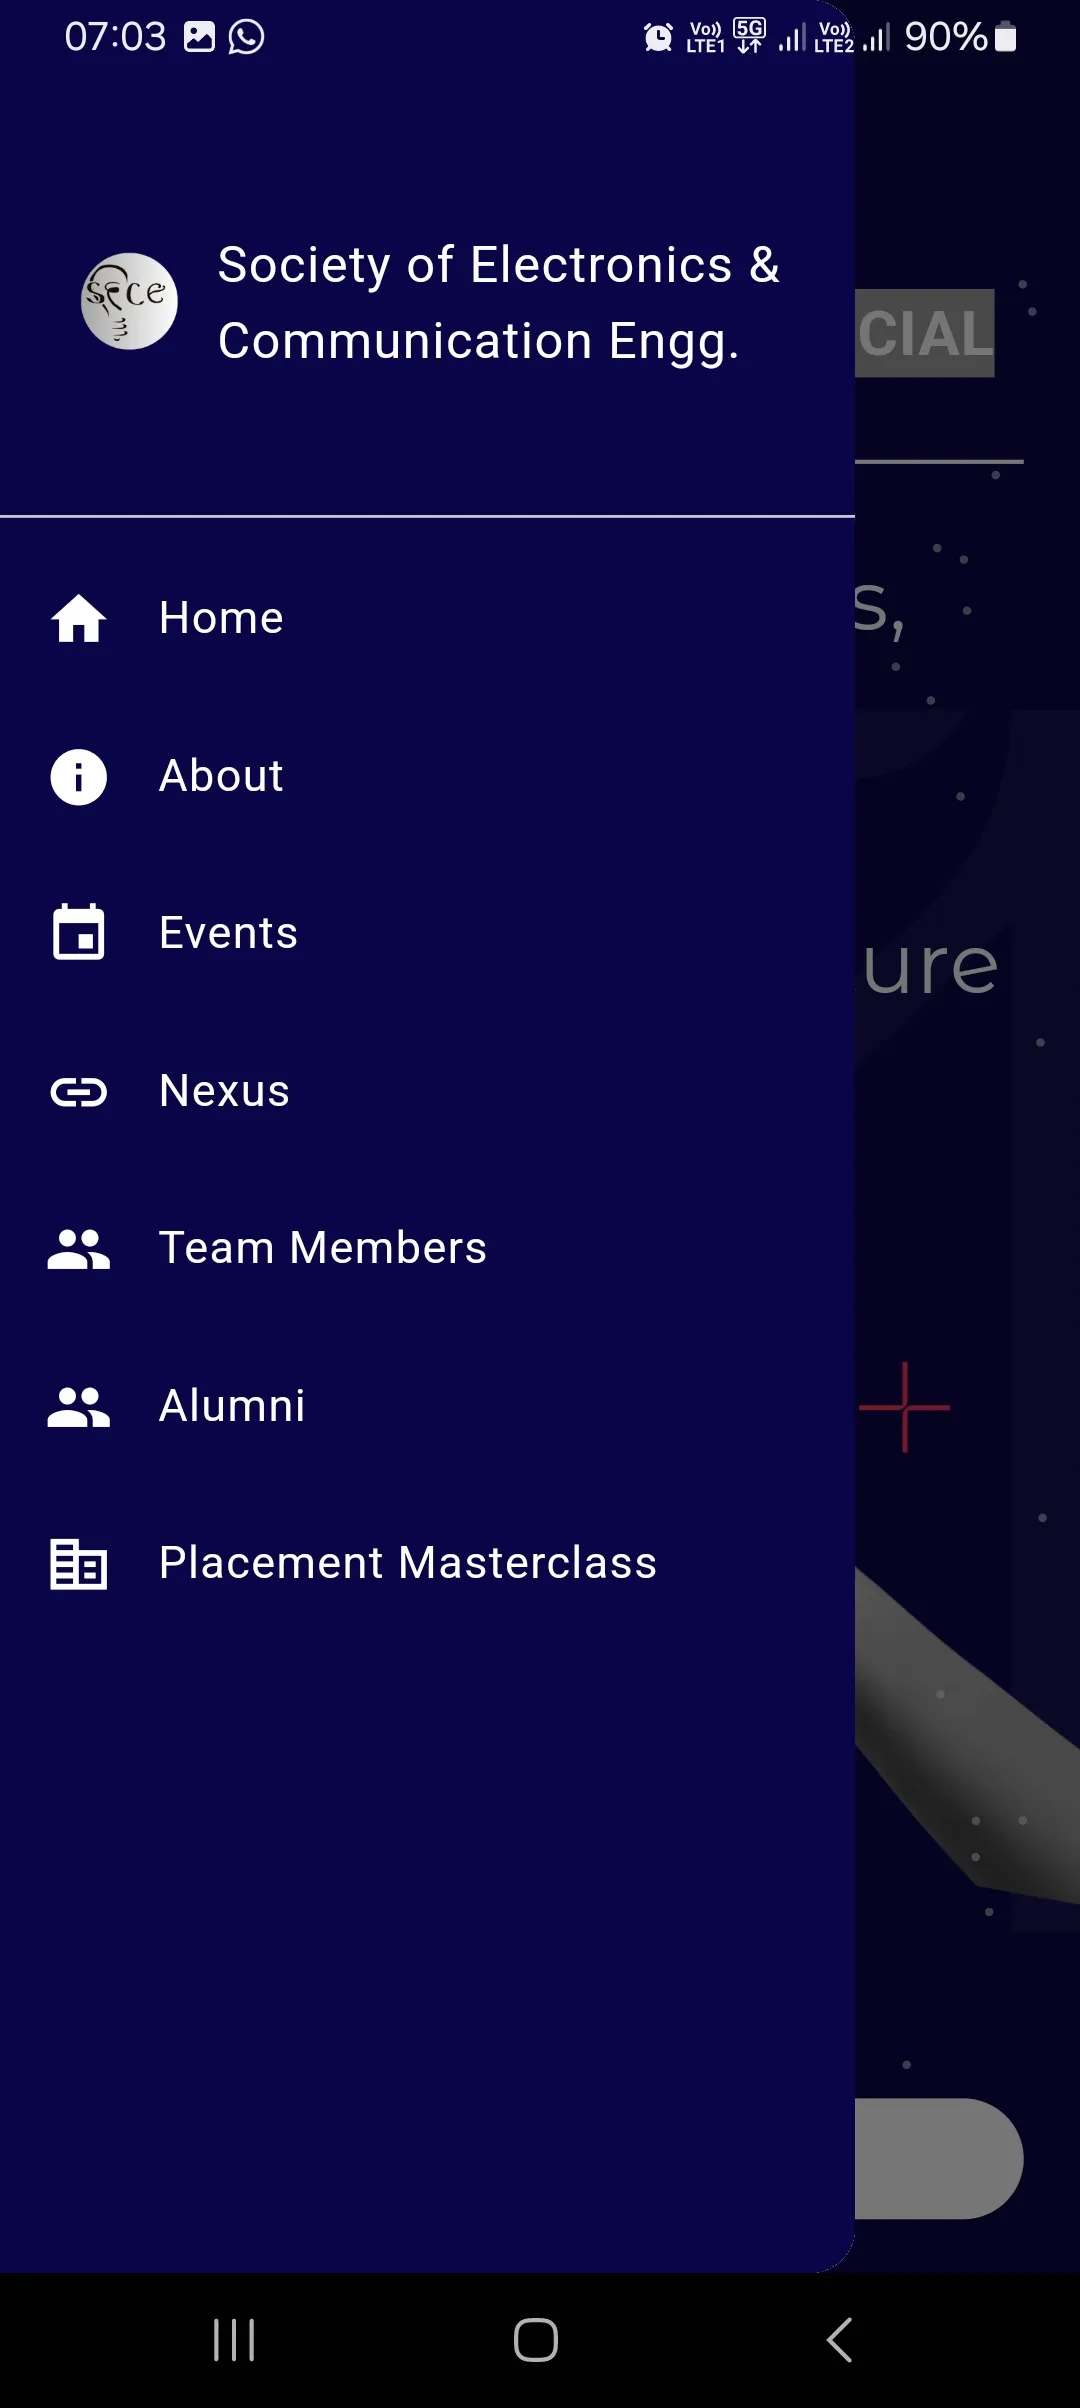Open the About menu item
The height and width of the screenshot is (2408, 1080).
427,777
